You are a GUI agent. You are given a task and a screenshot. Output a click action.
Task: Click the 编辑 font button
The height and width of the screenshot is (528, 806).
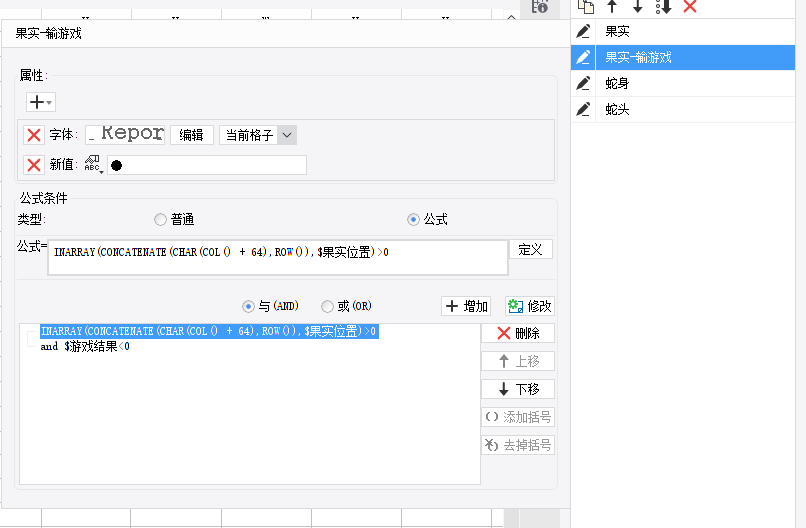[192, 135]
